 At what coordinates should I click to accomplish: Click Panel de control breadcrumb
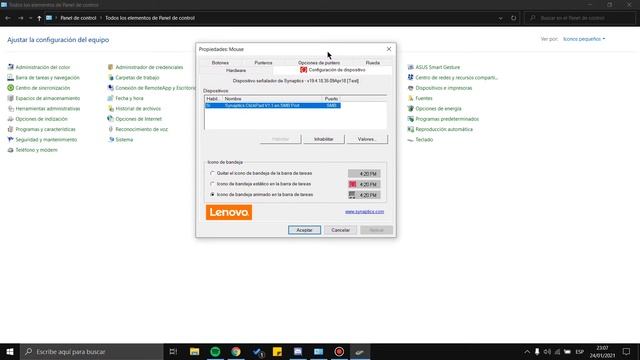click(78, 18)
